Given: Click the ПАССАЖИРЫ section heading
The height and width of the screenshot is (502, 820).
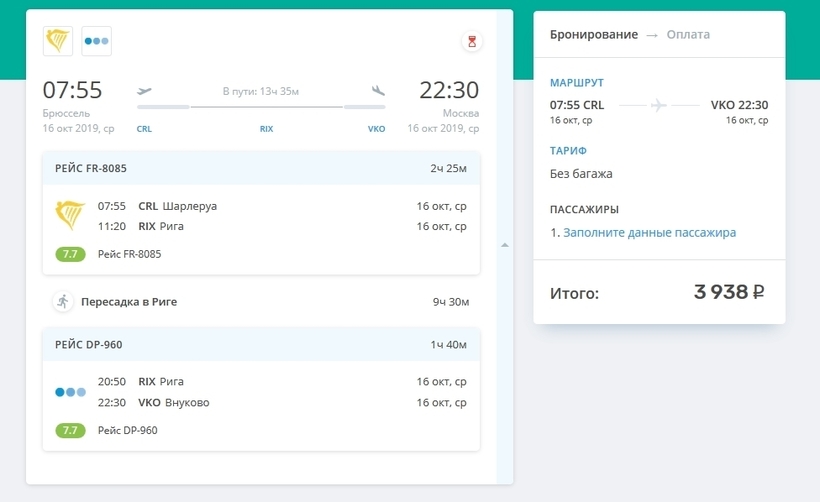Looking at the screenshot, I should 584,209.
